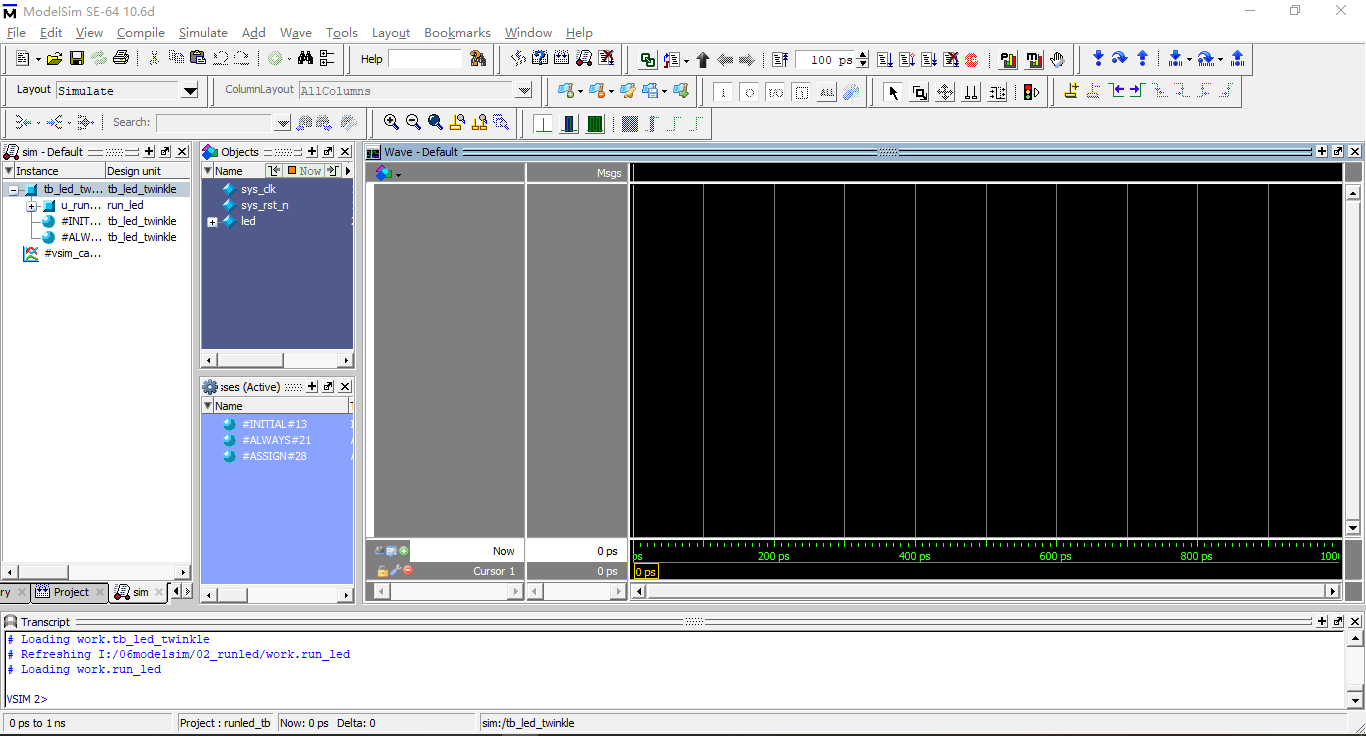Click the run length 100 ps field
The image size is (1366, 736).
(x=826, y=60)
